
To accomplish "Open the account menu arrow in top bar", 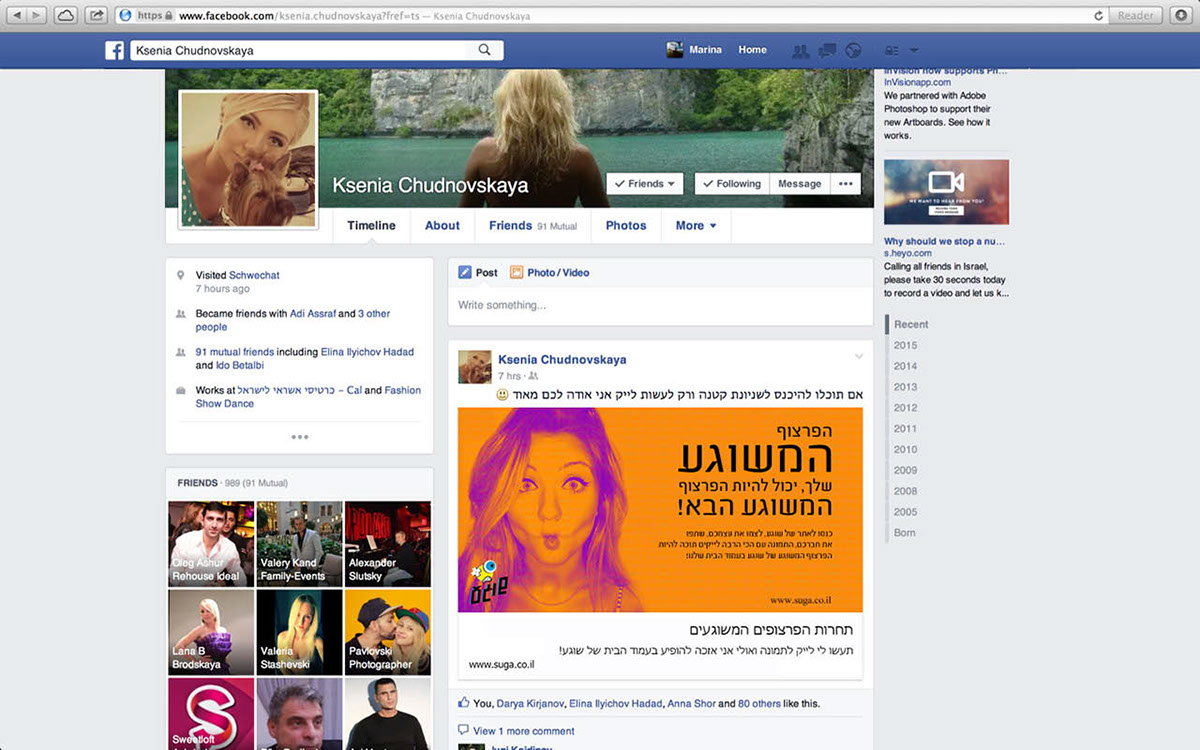I will (914, 50).
